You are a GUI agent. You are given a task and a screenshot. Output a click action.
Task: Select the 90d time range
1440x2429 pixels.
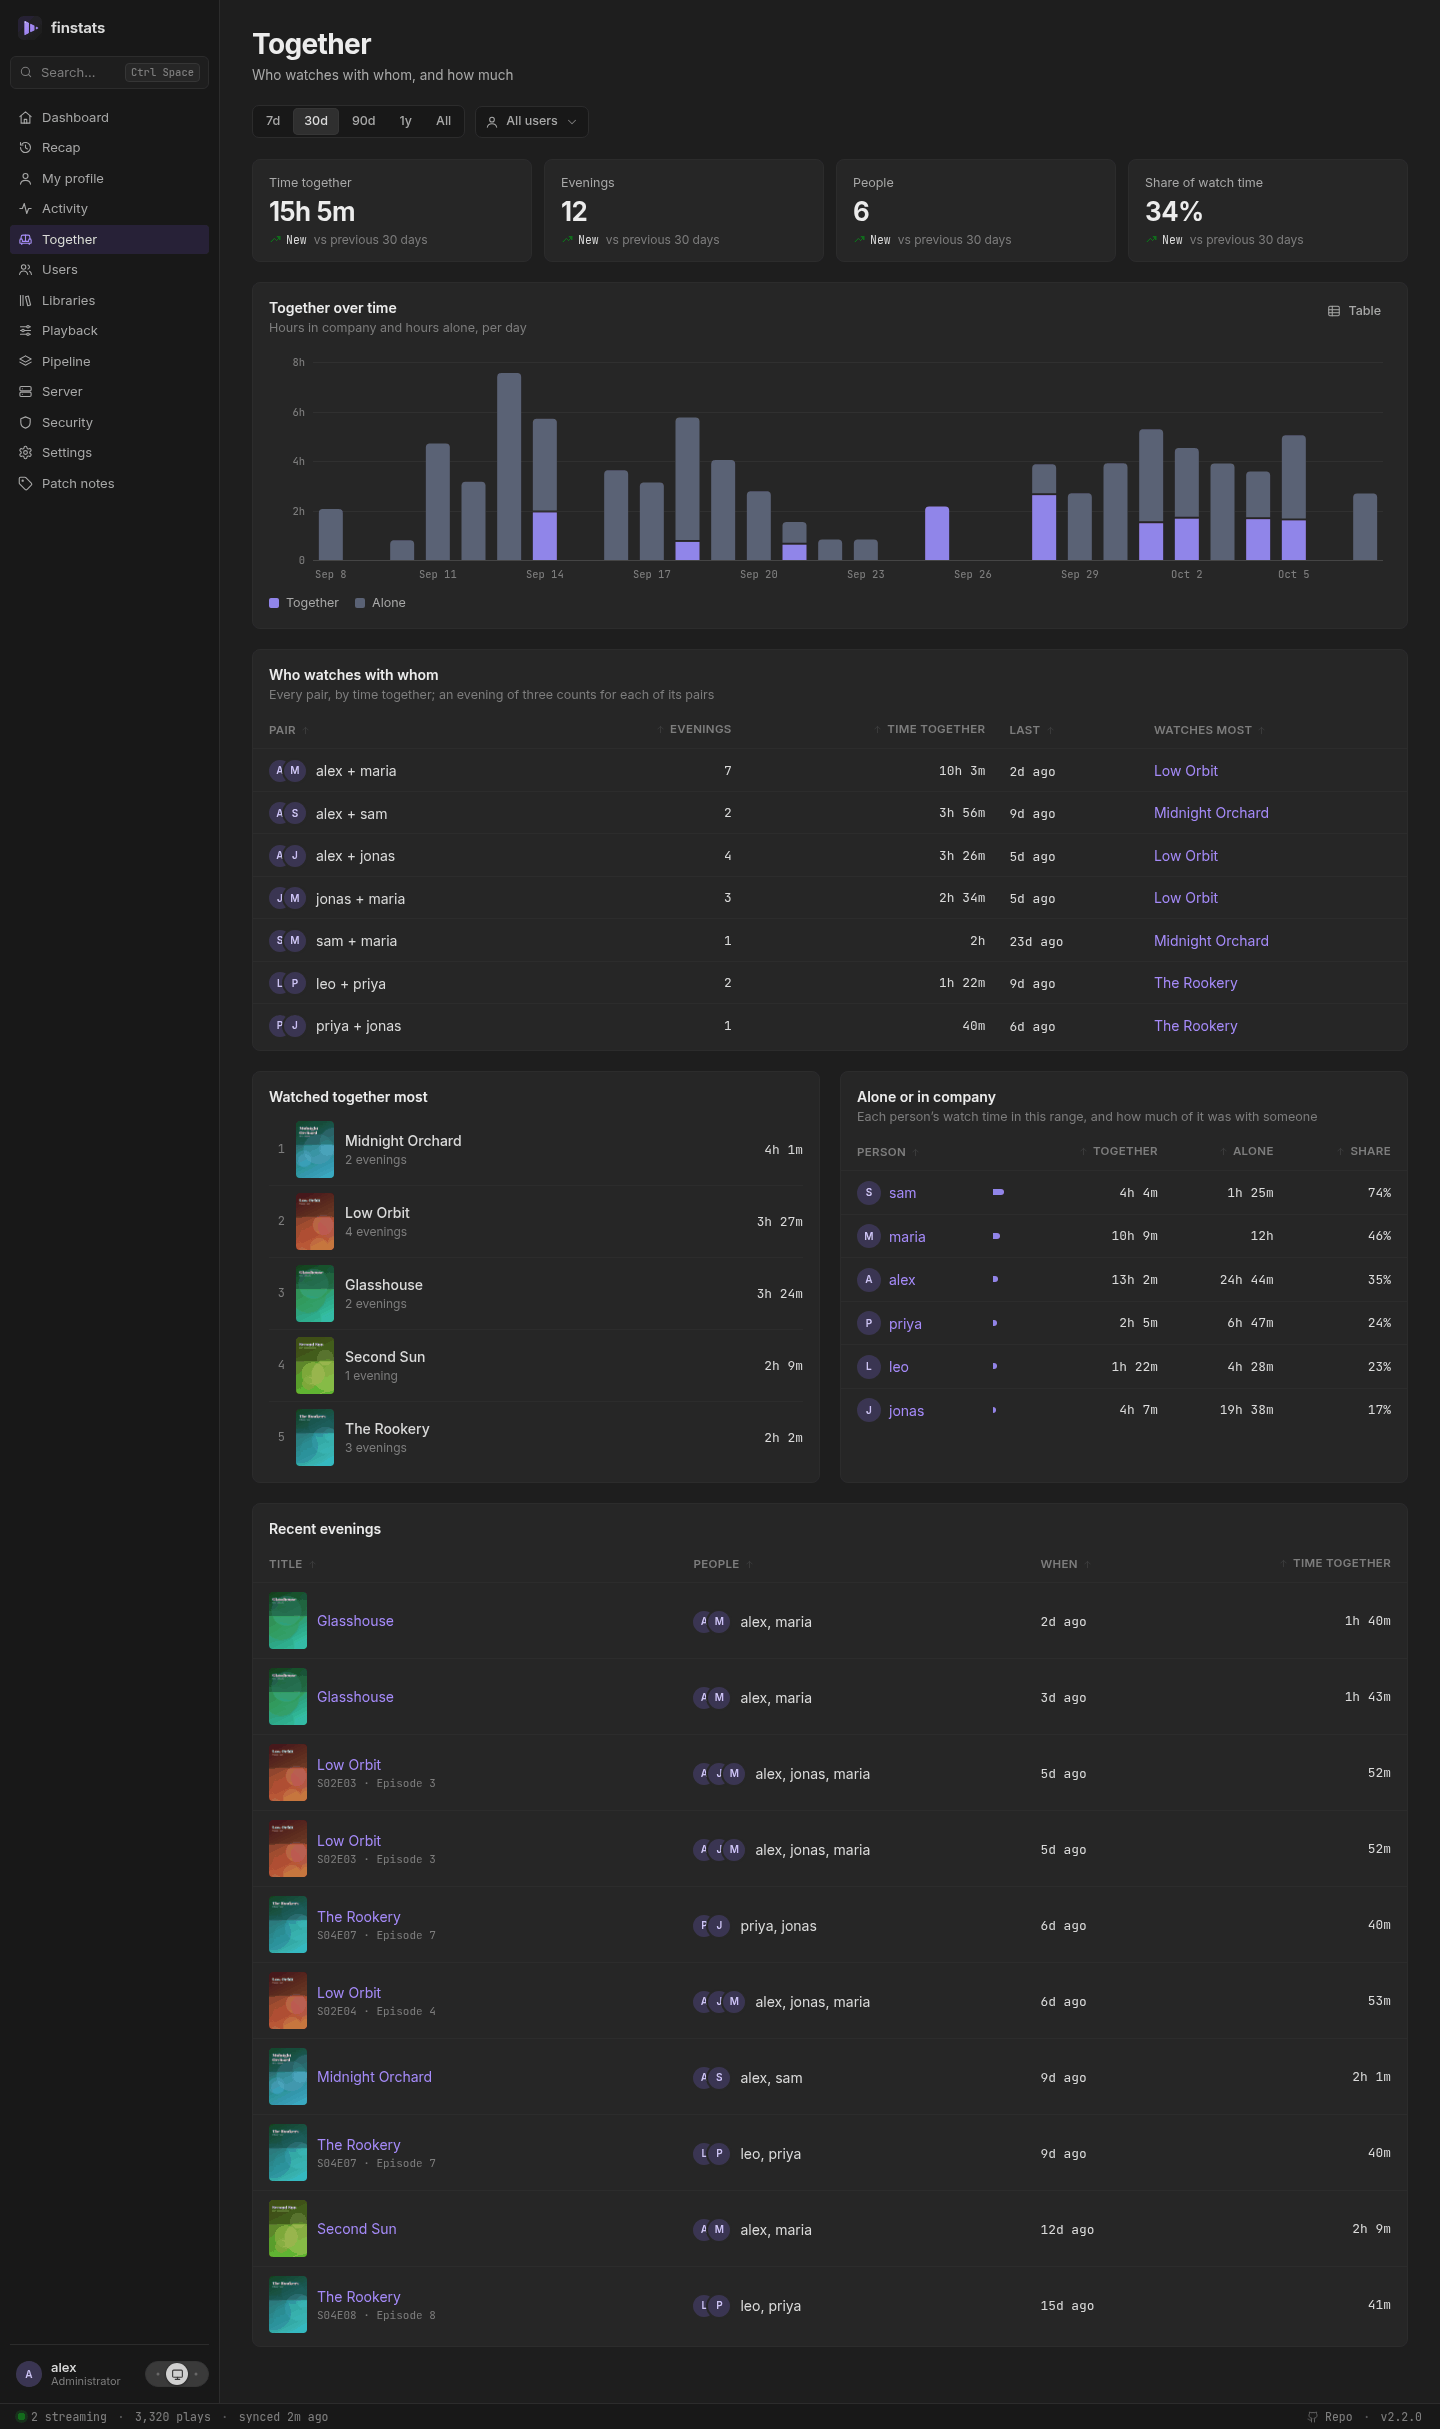[364, 121]
